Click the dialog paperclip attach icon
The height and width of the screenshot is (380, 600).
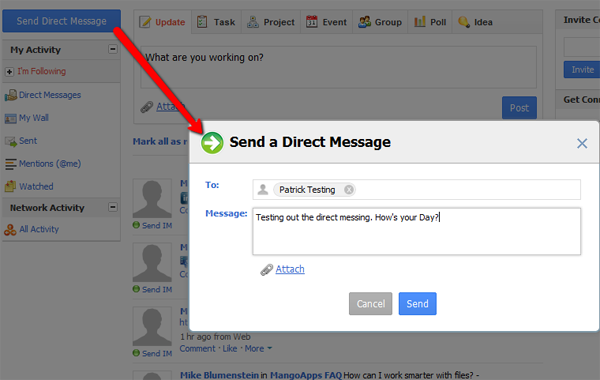(x=266, y=270)
